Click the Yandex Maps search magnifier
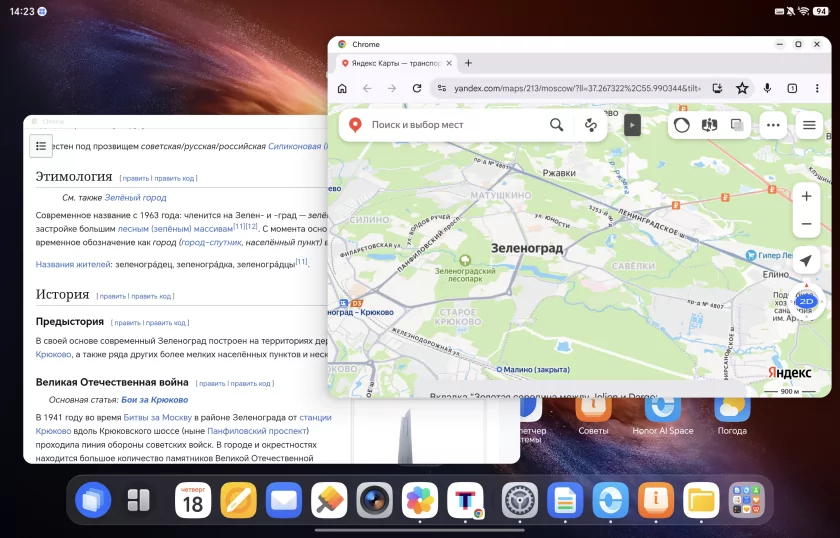 [x=557, y=125]
